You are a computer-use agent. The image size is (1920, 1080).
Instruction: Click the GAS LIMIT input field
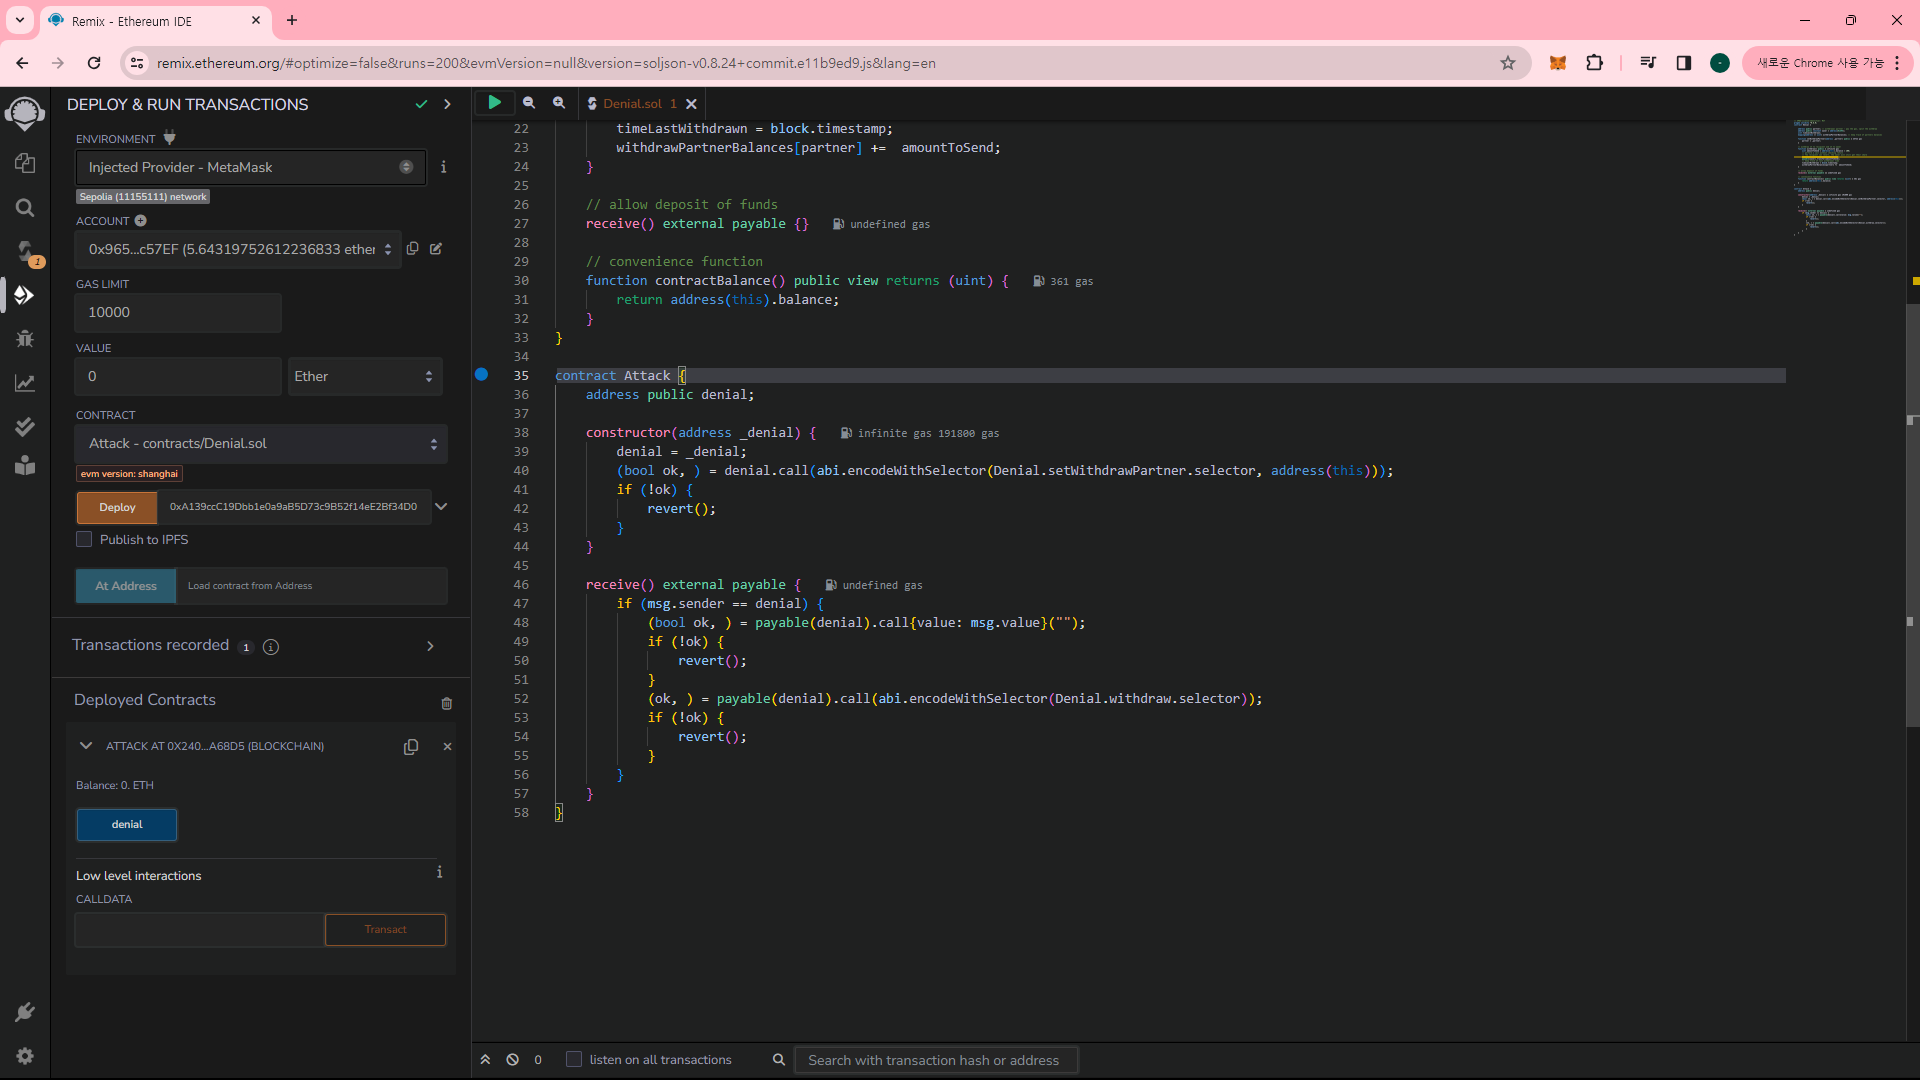pyautogui.click(x=178, y=312)
